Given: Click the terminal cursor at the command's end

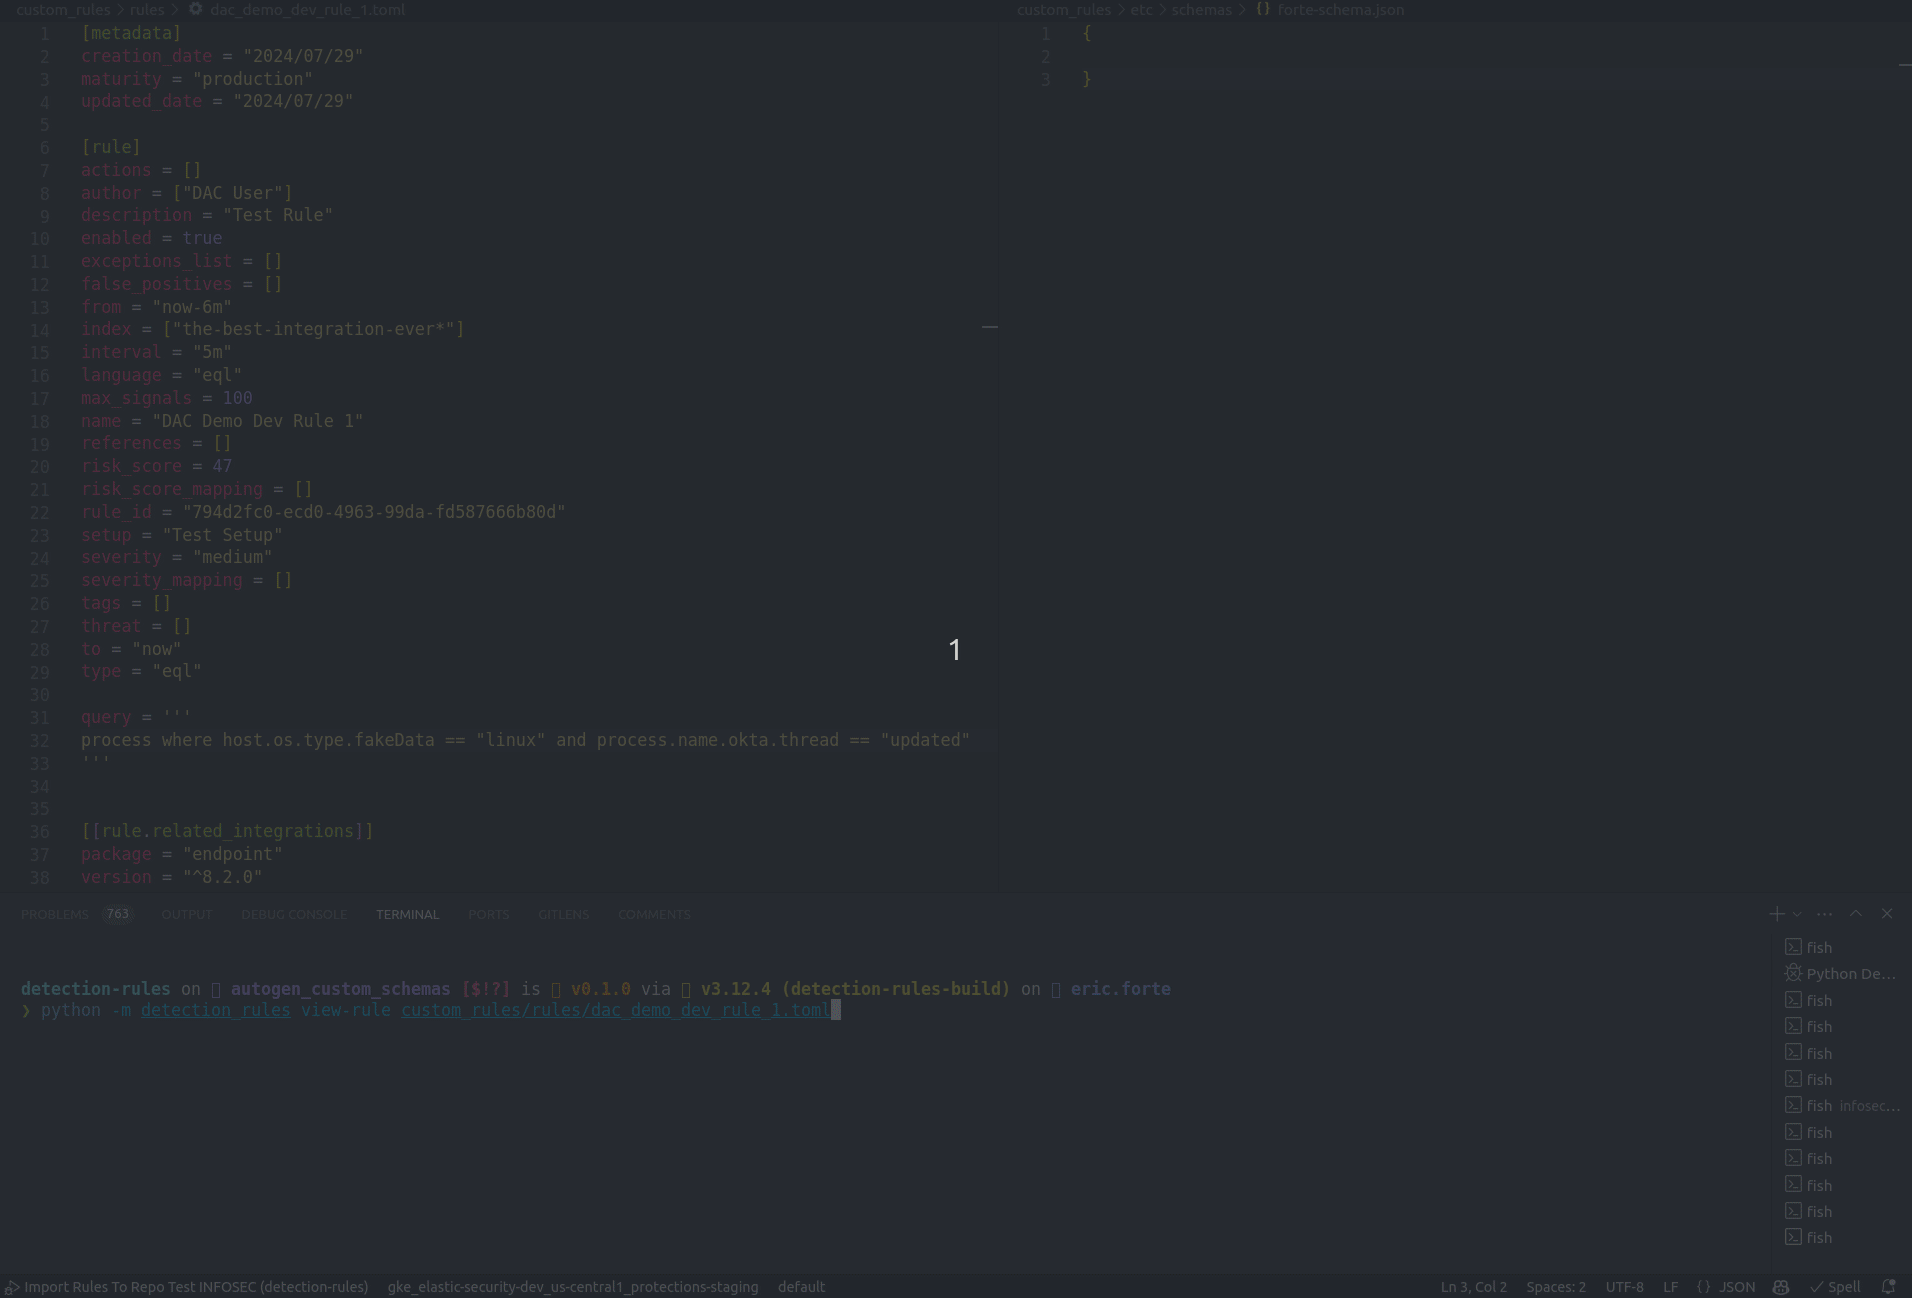Looking at the screenshot, I should tap(836, 1010).
